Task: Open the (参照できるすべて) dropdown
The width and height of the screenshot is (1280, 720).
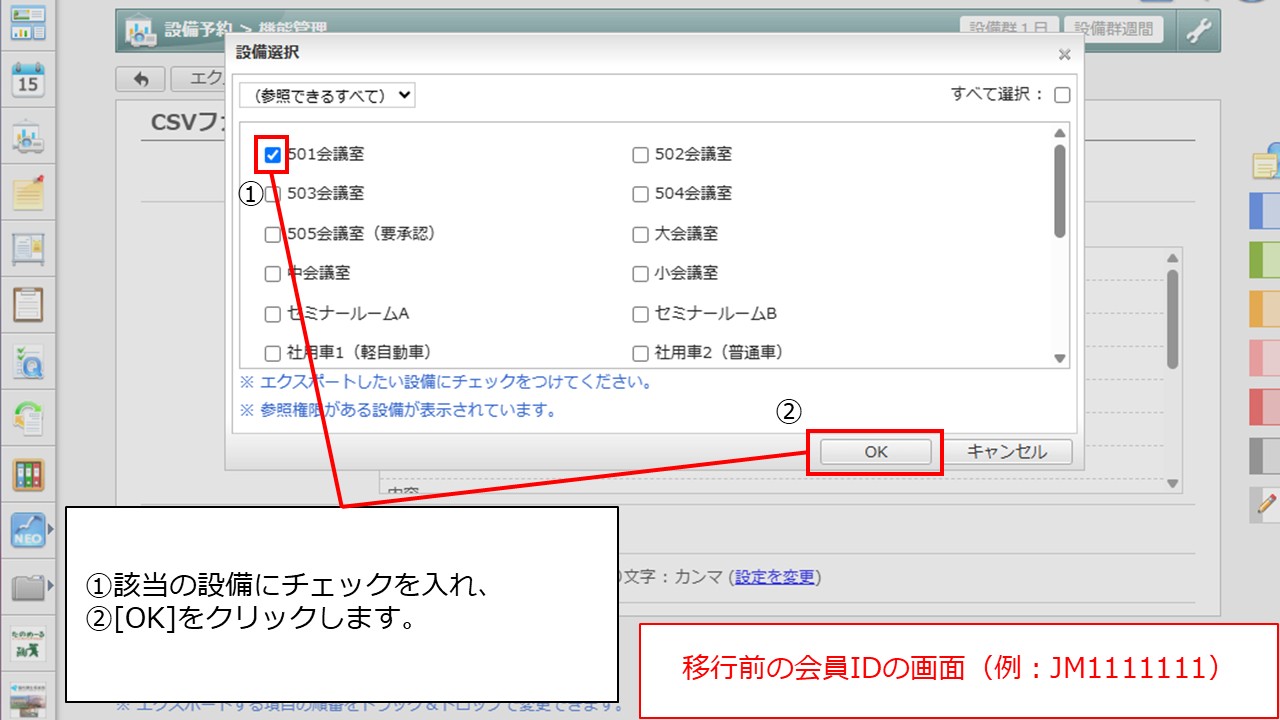Action: pyautogui.click(x=327, y=96)
